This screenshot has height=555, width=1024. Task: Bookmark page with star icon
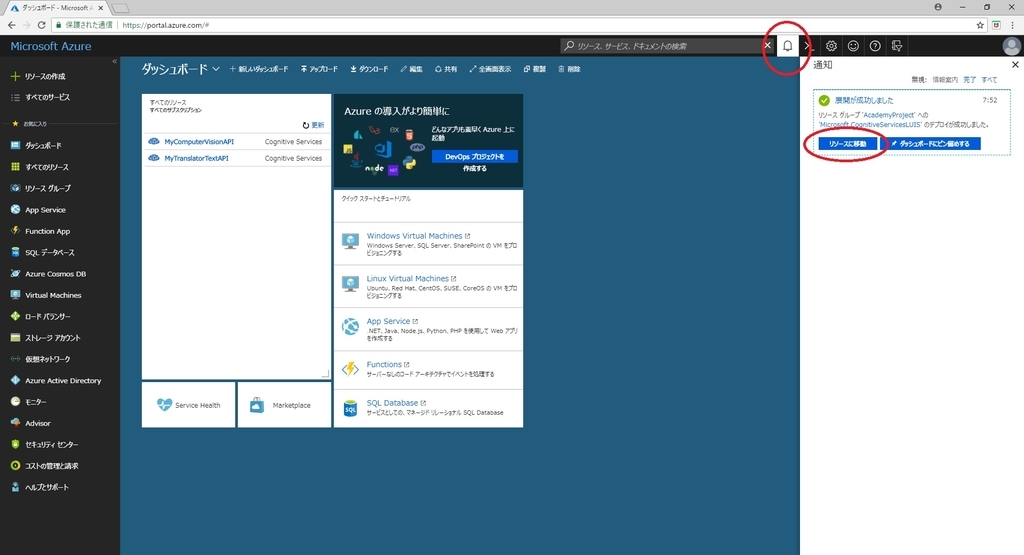[x=980, y=25]
